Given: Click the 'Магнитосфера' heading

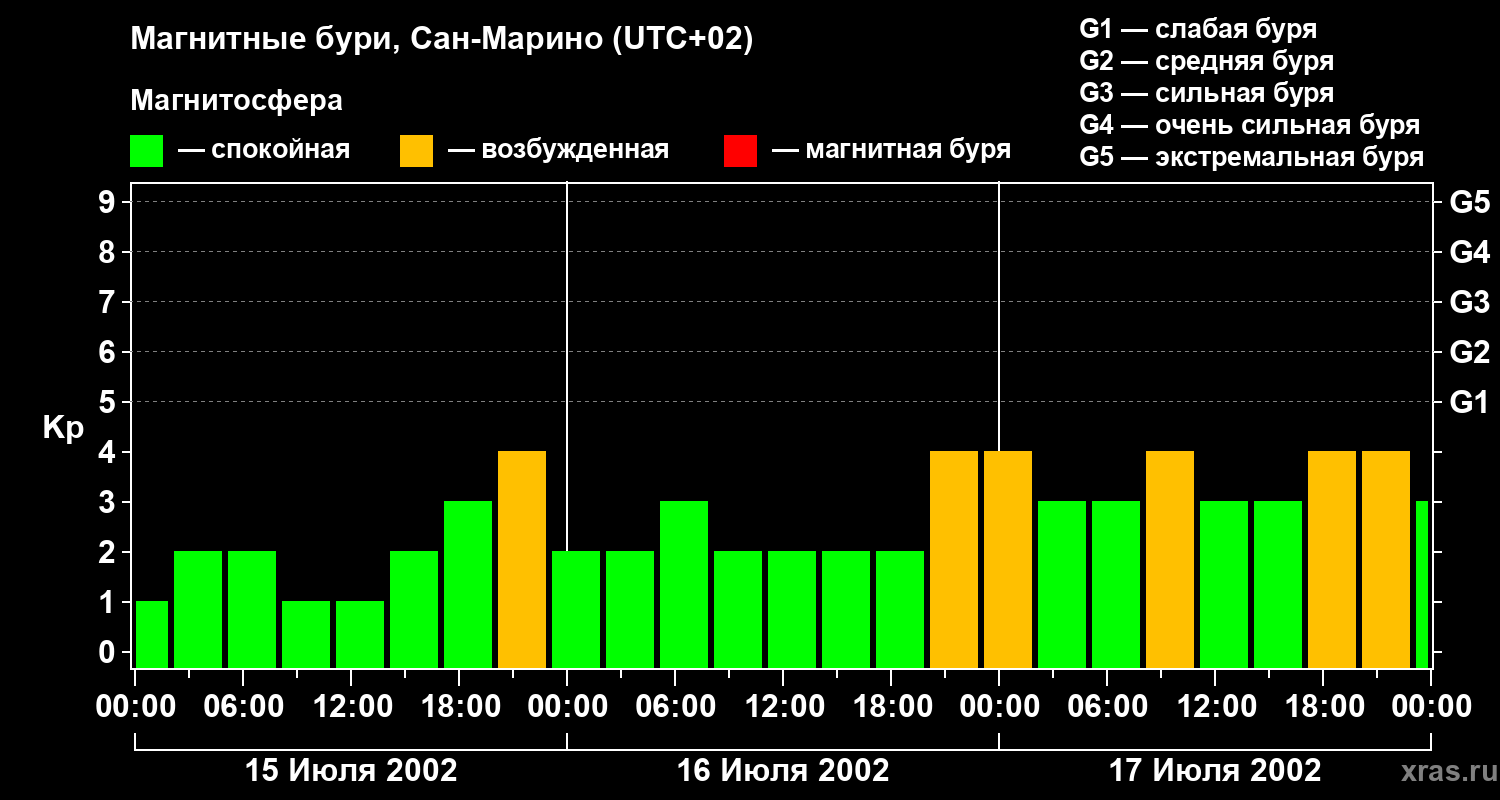Looking at the screenshot, I should [x=236, y=101].
